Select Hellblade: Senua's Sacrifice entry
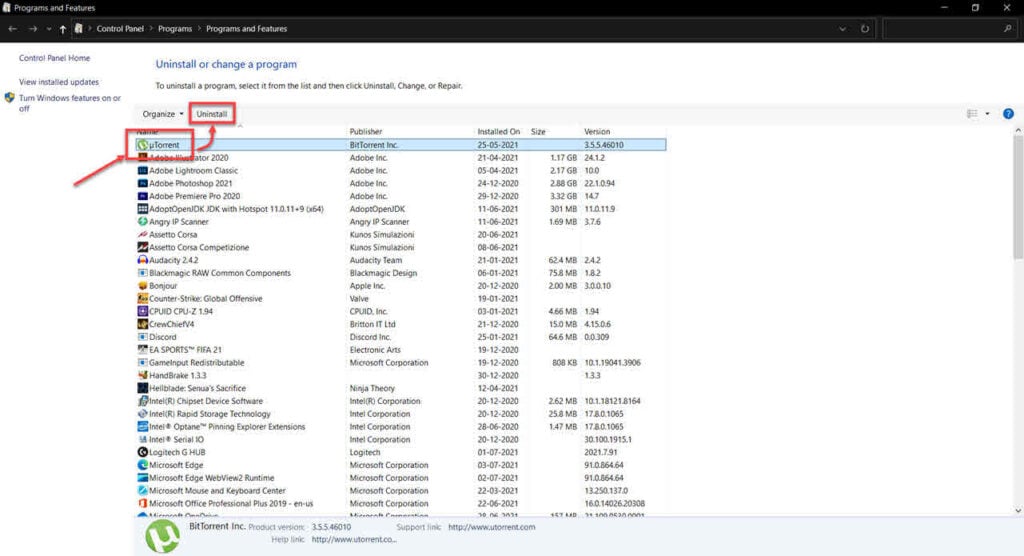The image size is (1024, 556). click(x=401, y=388)
